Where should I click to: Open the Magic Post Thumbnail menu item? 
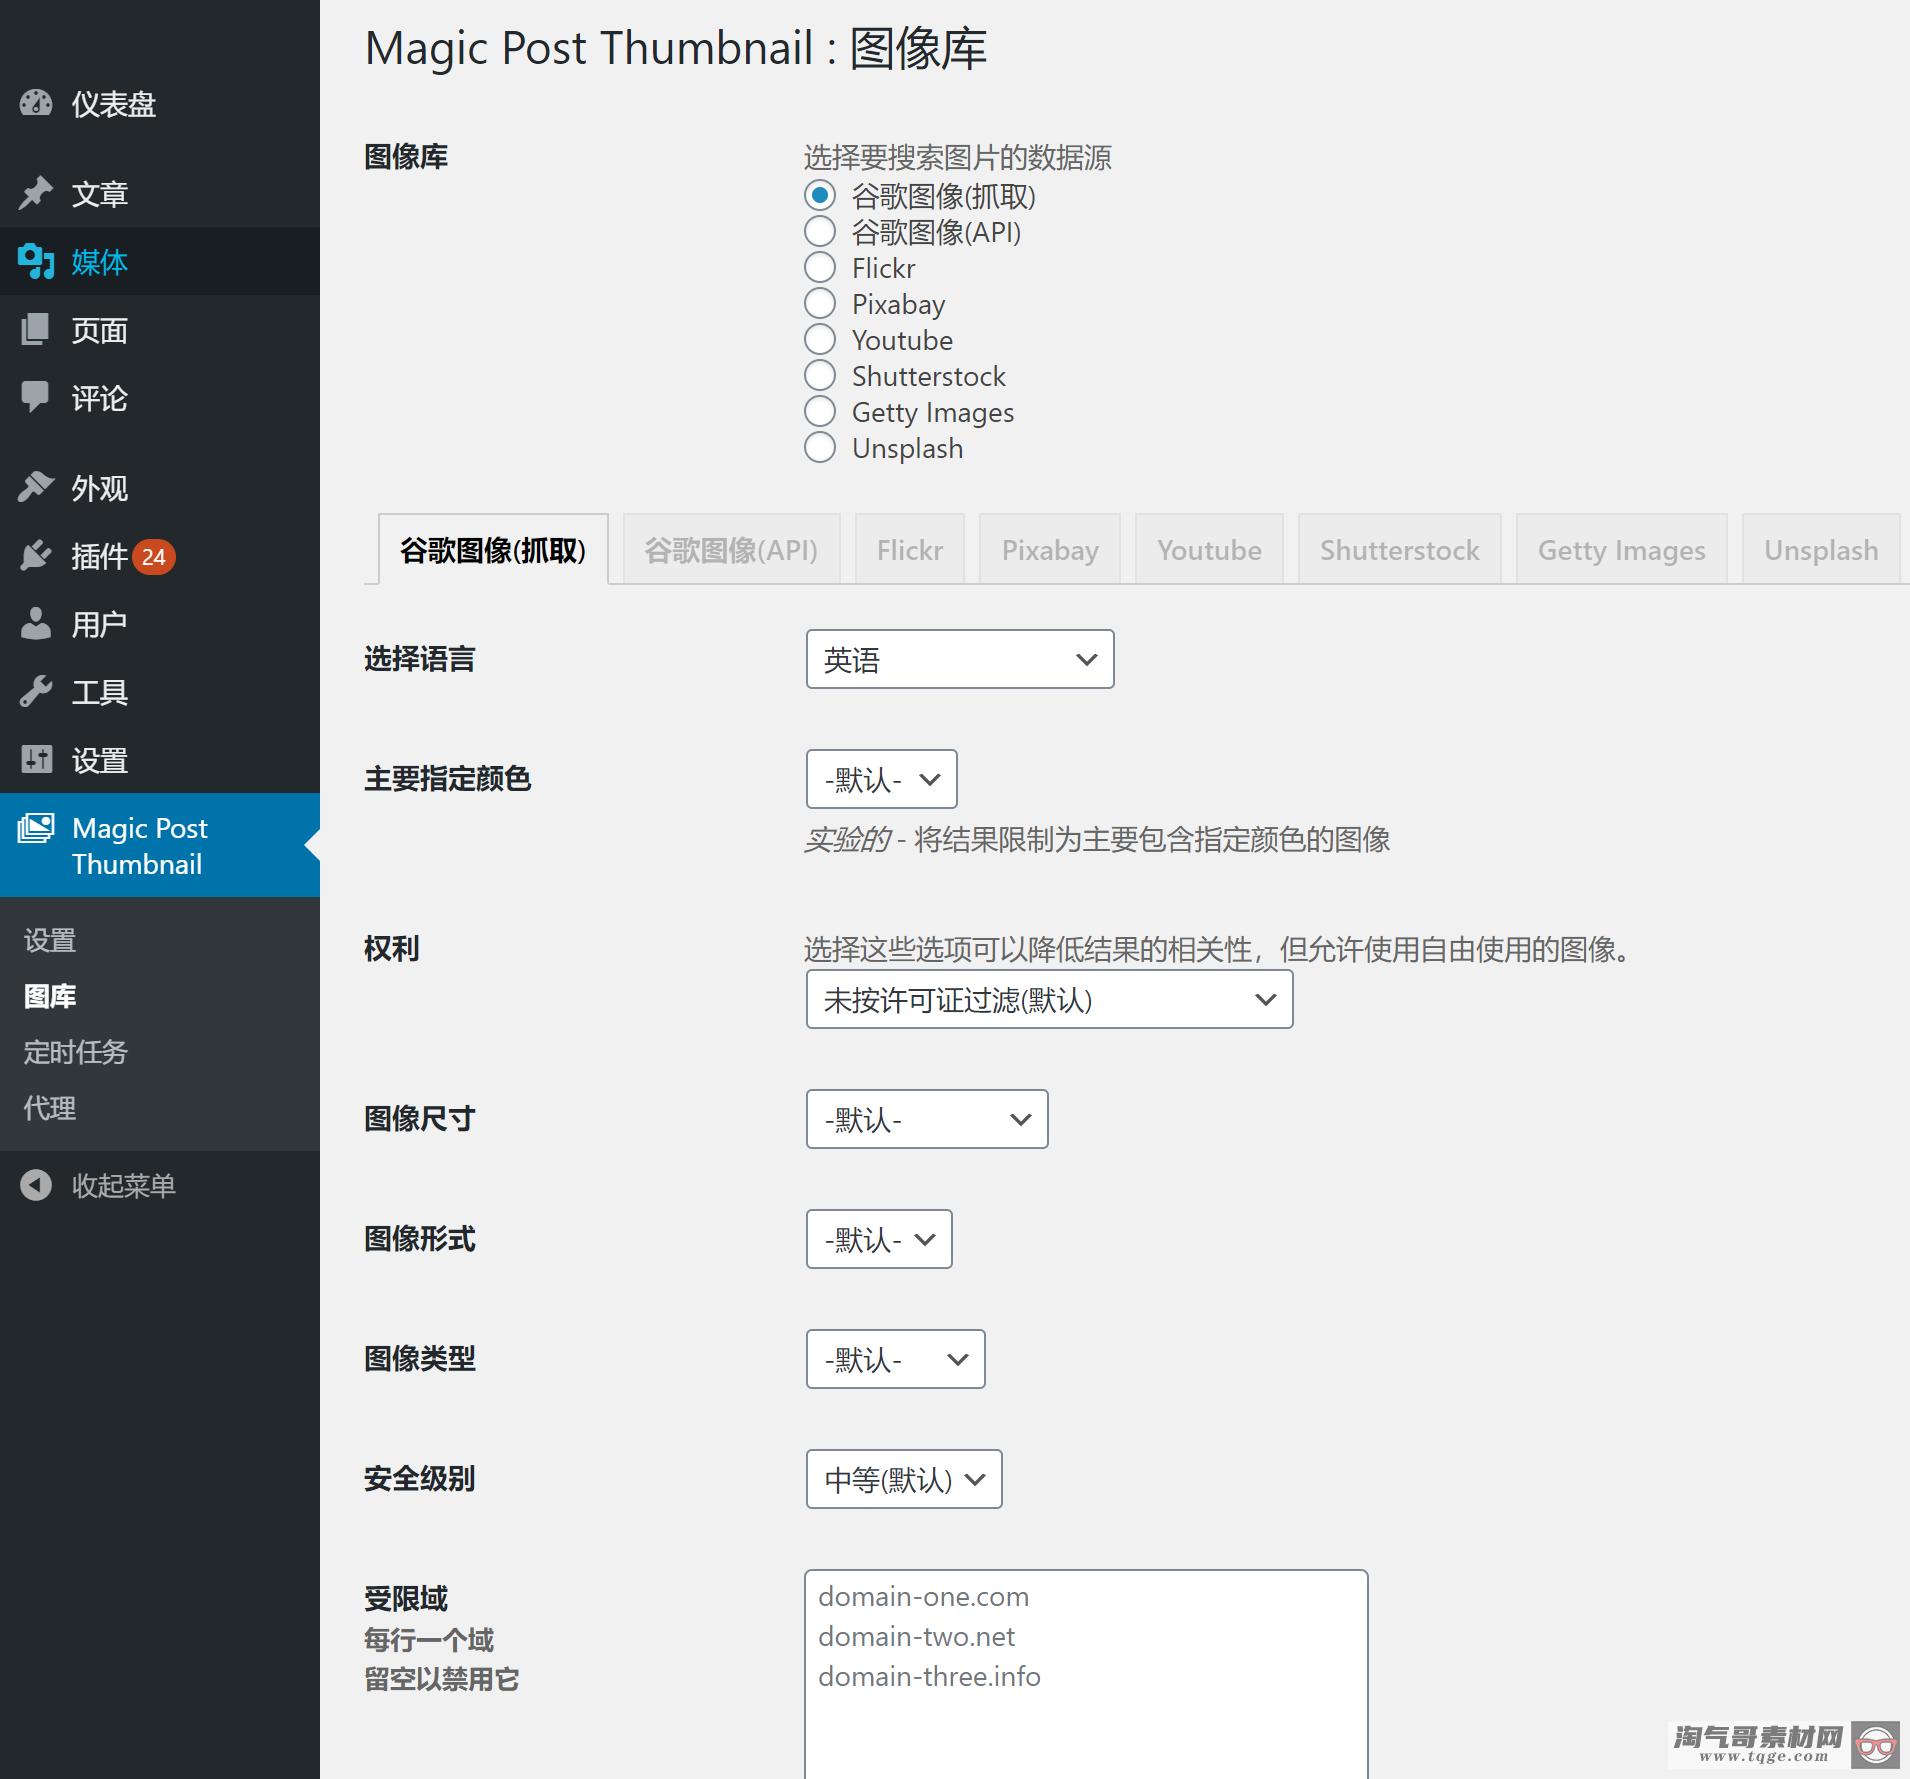[160, 845]
